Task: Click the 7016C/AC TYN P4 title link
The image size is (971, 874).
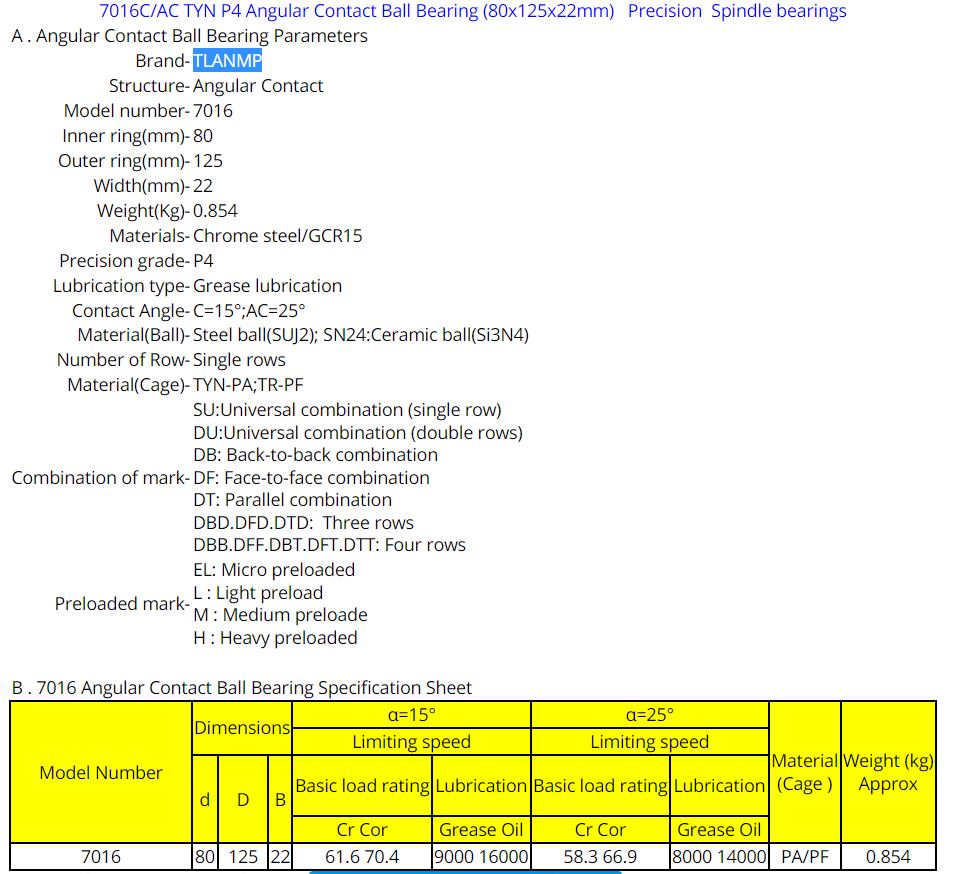Action: tap(357, 11)
